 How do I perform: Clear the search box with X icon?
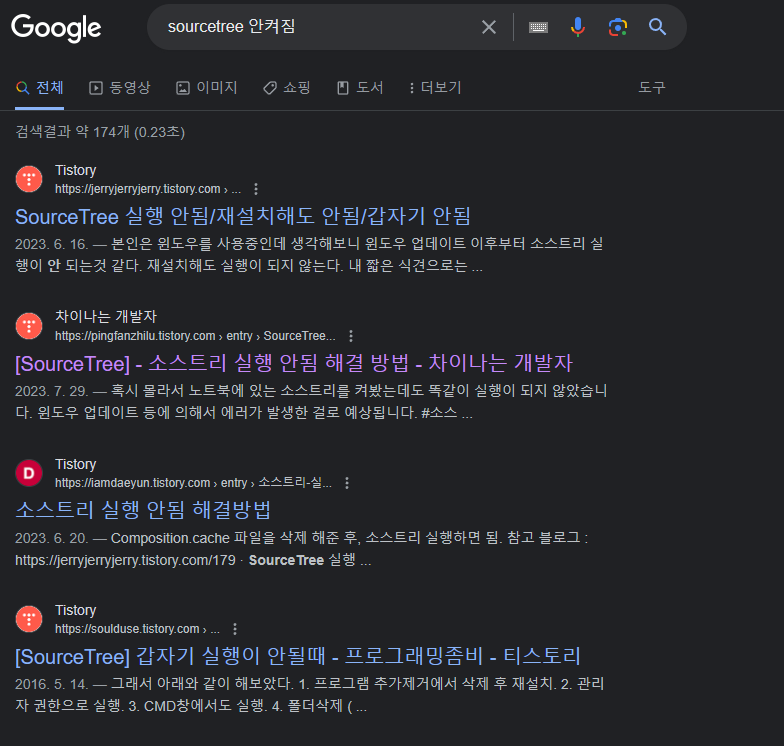coord(488,27)
